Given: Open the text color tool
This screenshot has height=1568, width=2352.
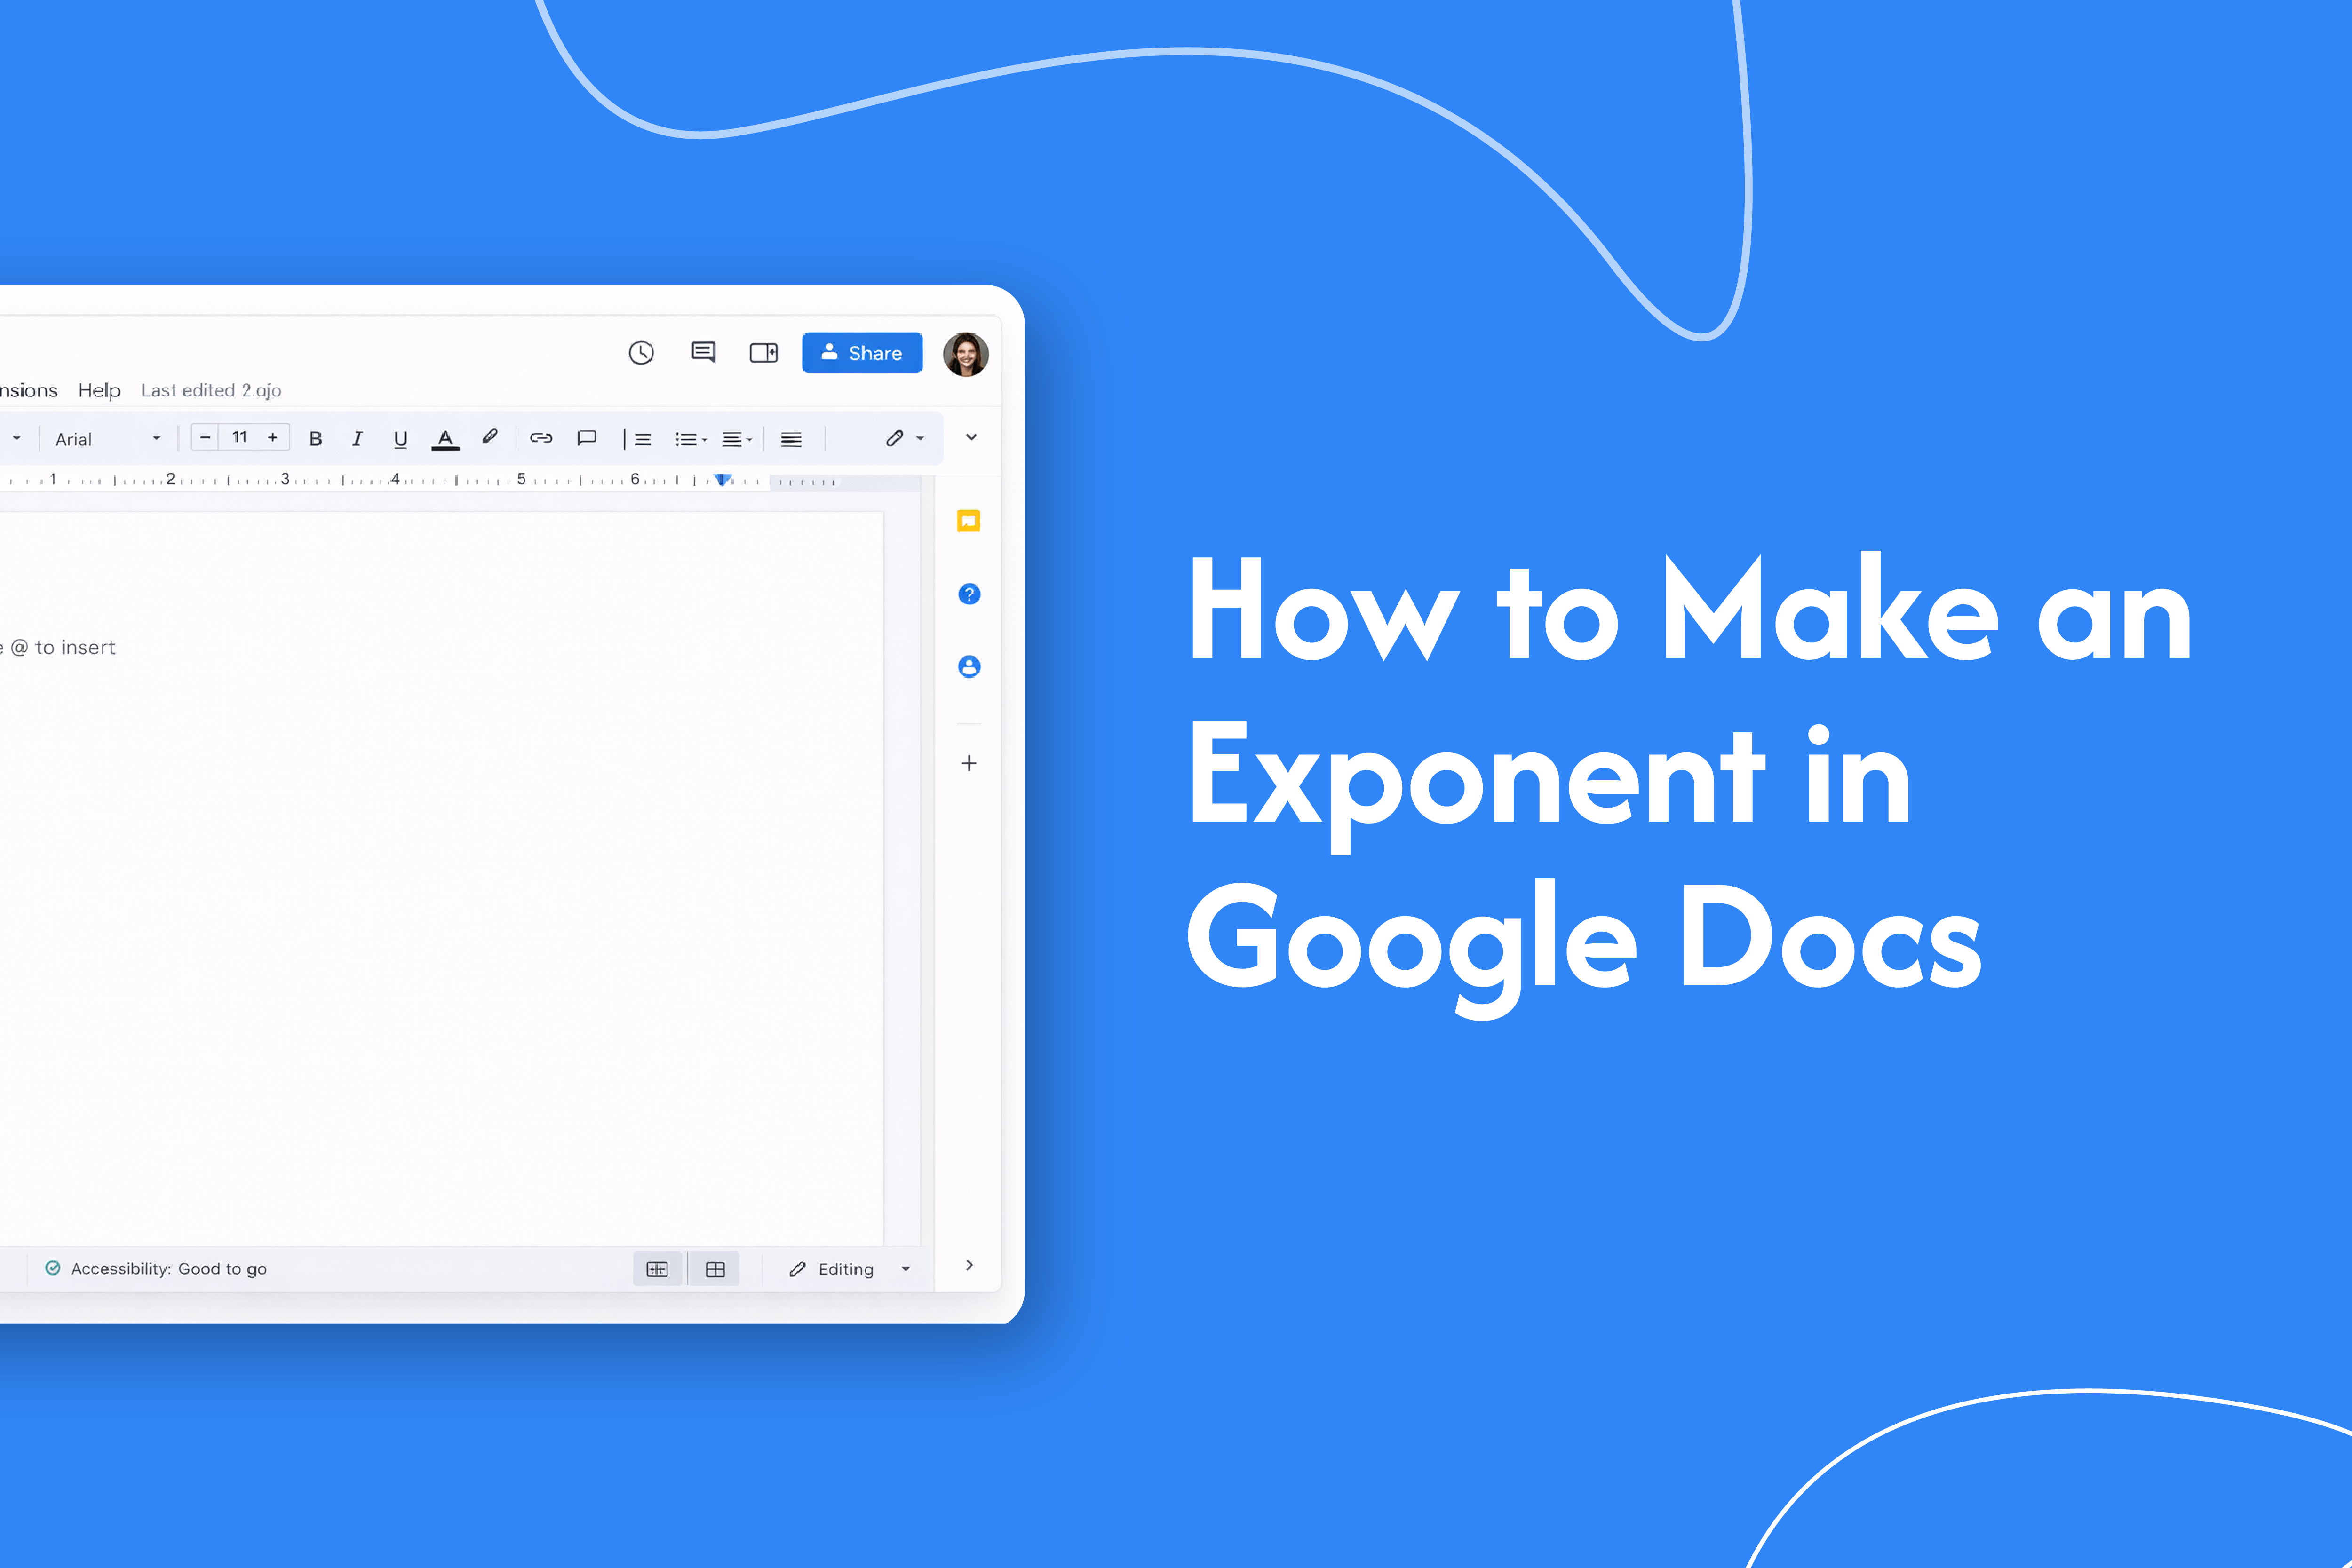Looking at the screenshot, I should (447, 438).
